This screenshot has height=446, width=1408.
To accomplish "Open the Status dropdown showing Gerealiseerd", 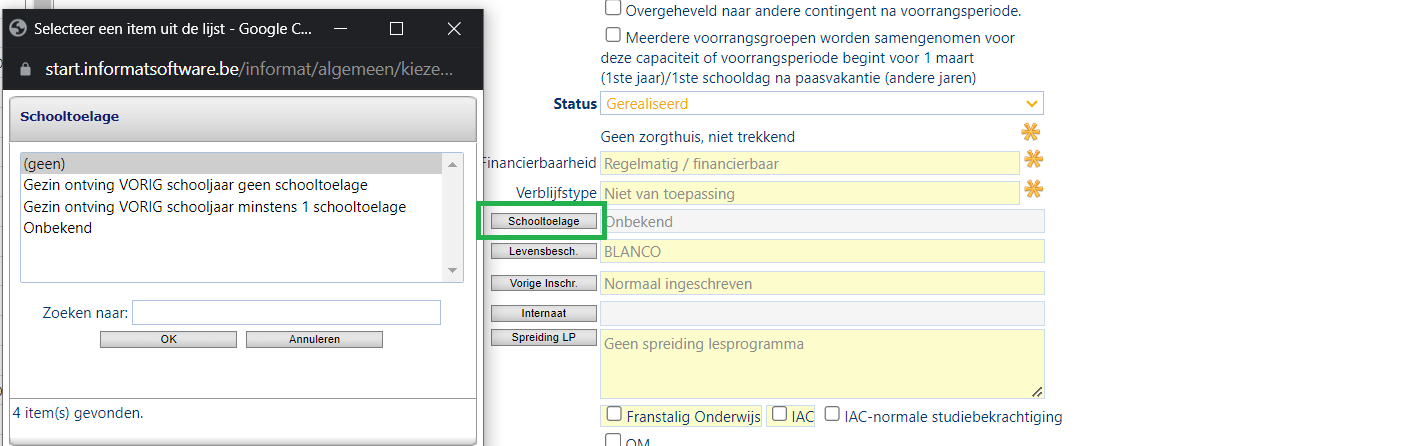I will (x=821, y=103).
